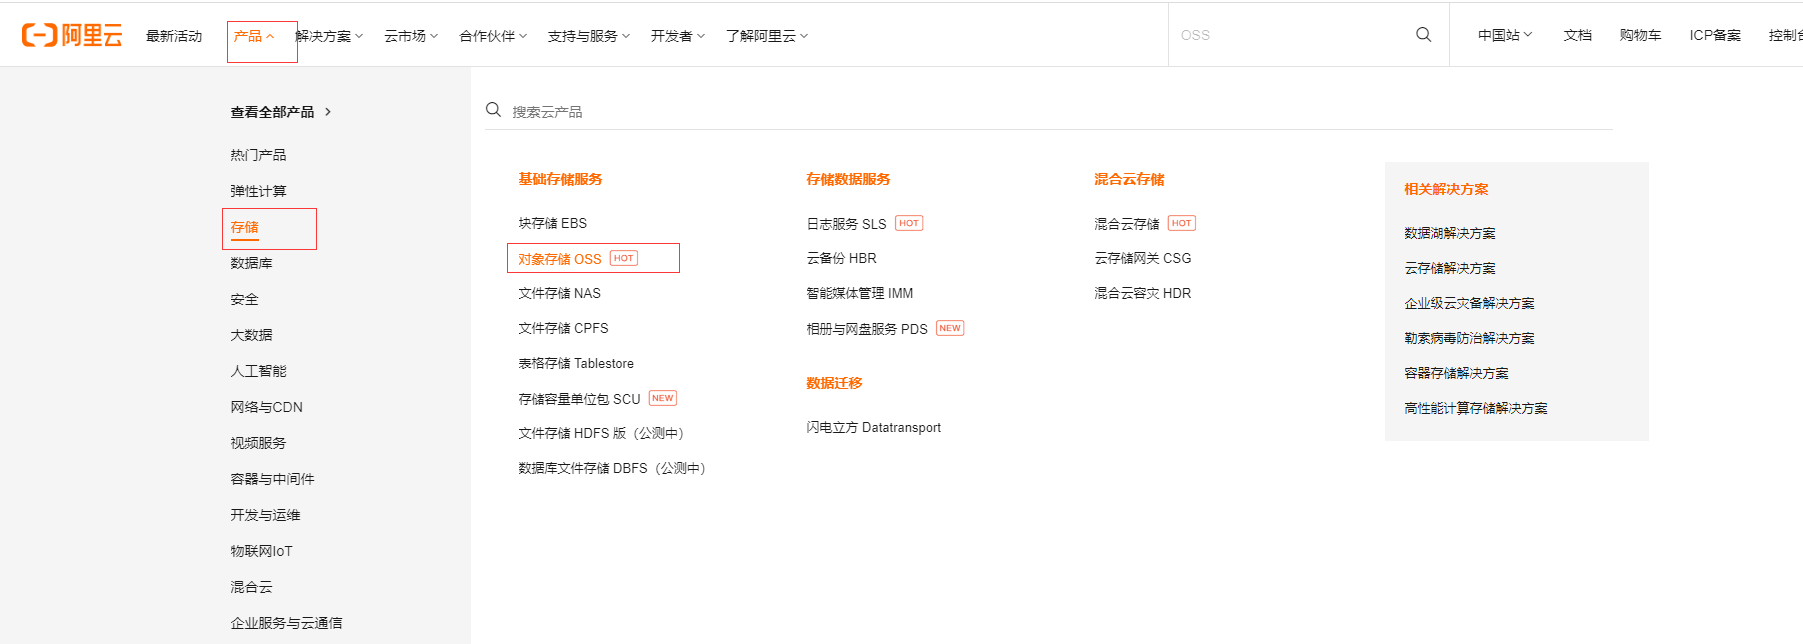
Task: Open 云存储网关 CSG product
Action: pos(1143,258)
